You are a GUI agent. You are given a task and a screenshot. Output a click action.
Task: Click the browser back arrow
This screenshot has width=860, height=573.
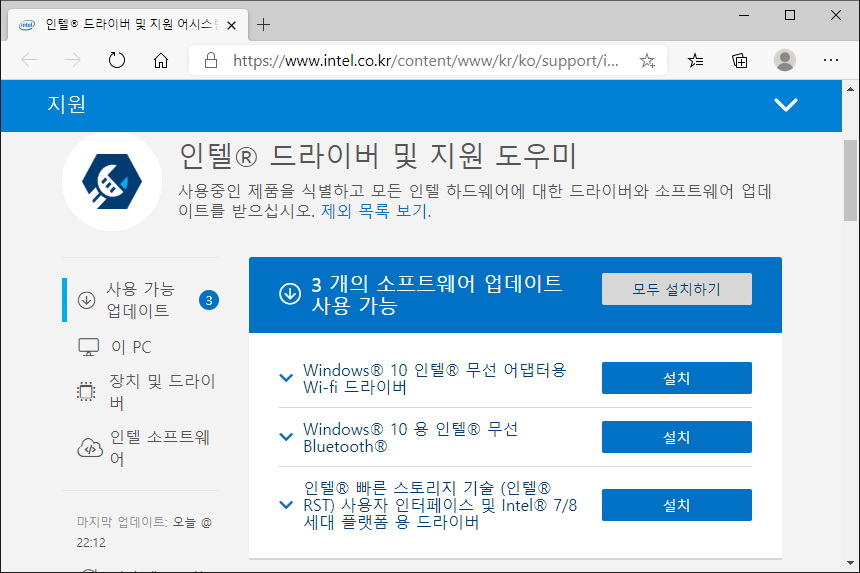tap(29, 60)
